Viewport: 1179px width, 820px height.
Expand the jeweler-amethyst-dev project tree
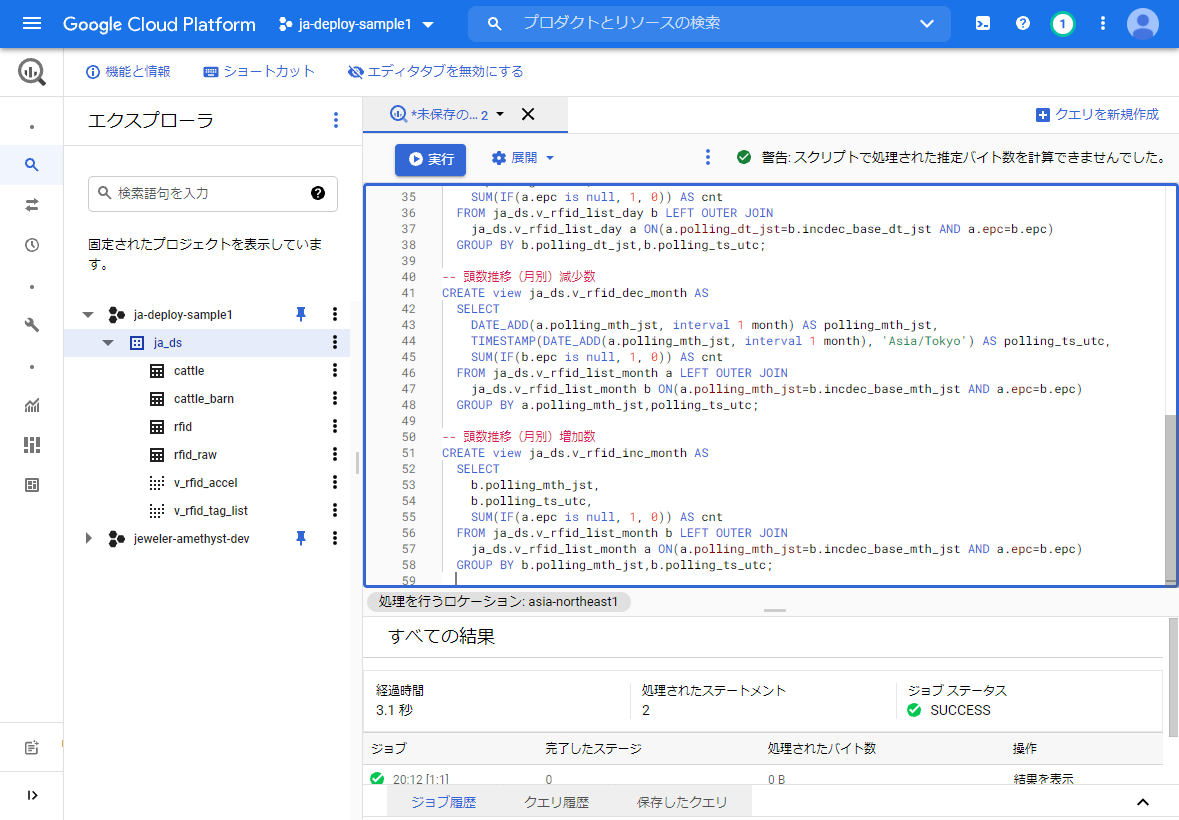(x=88, y=539)
